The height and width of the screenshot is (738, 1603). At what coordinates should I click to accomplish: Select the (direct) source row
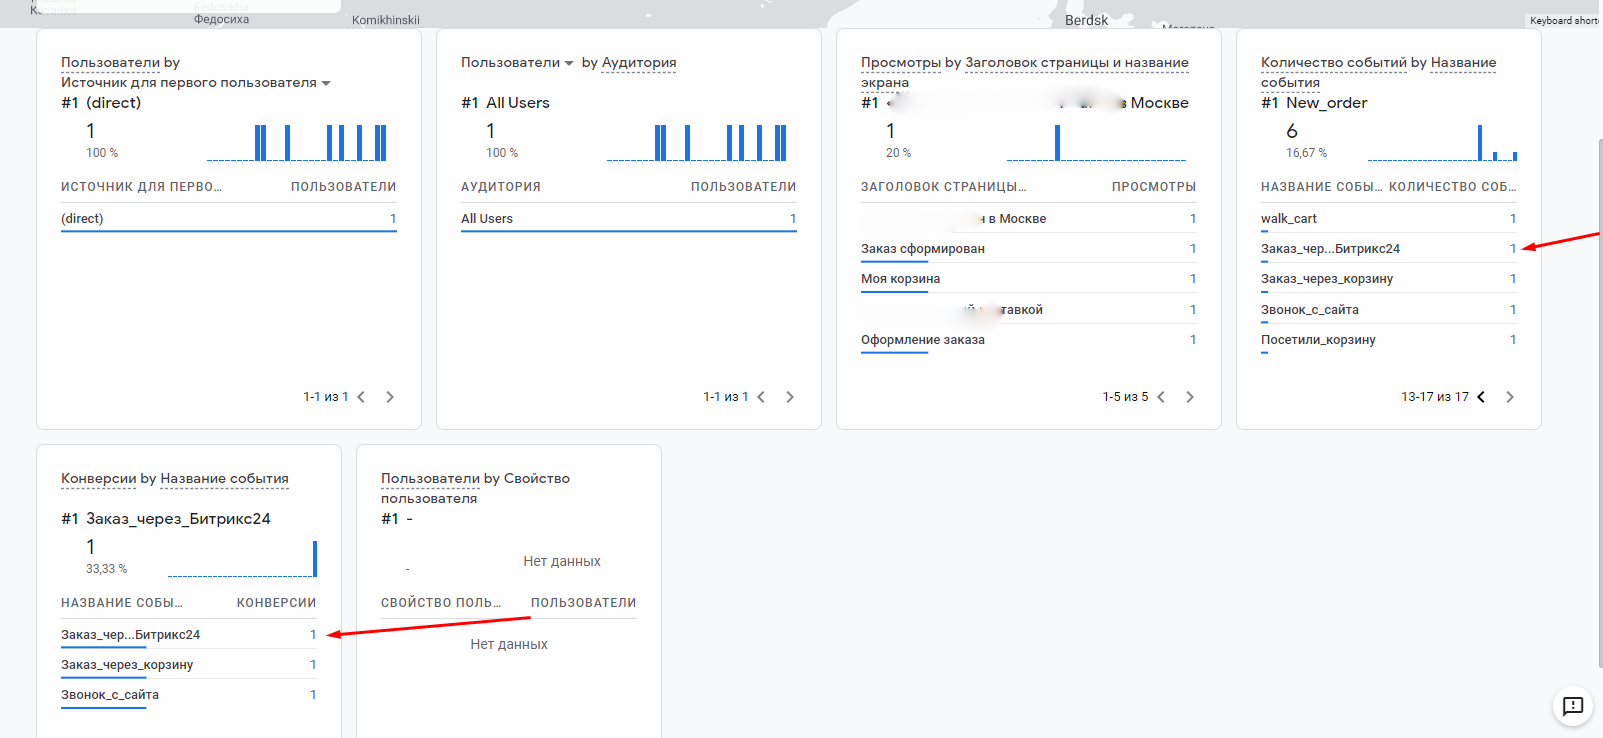coord(82,219)
